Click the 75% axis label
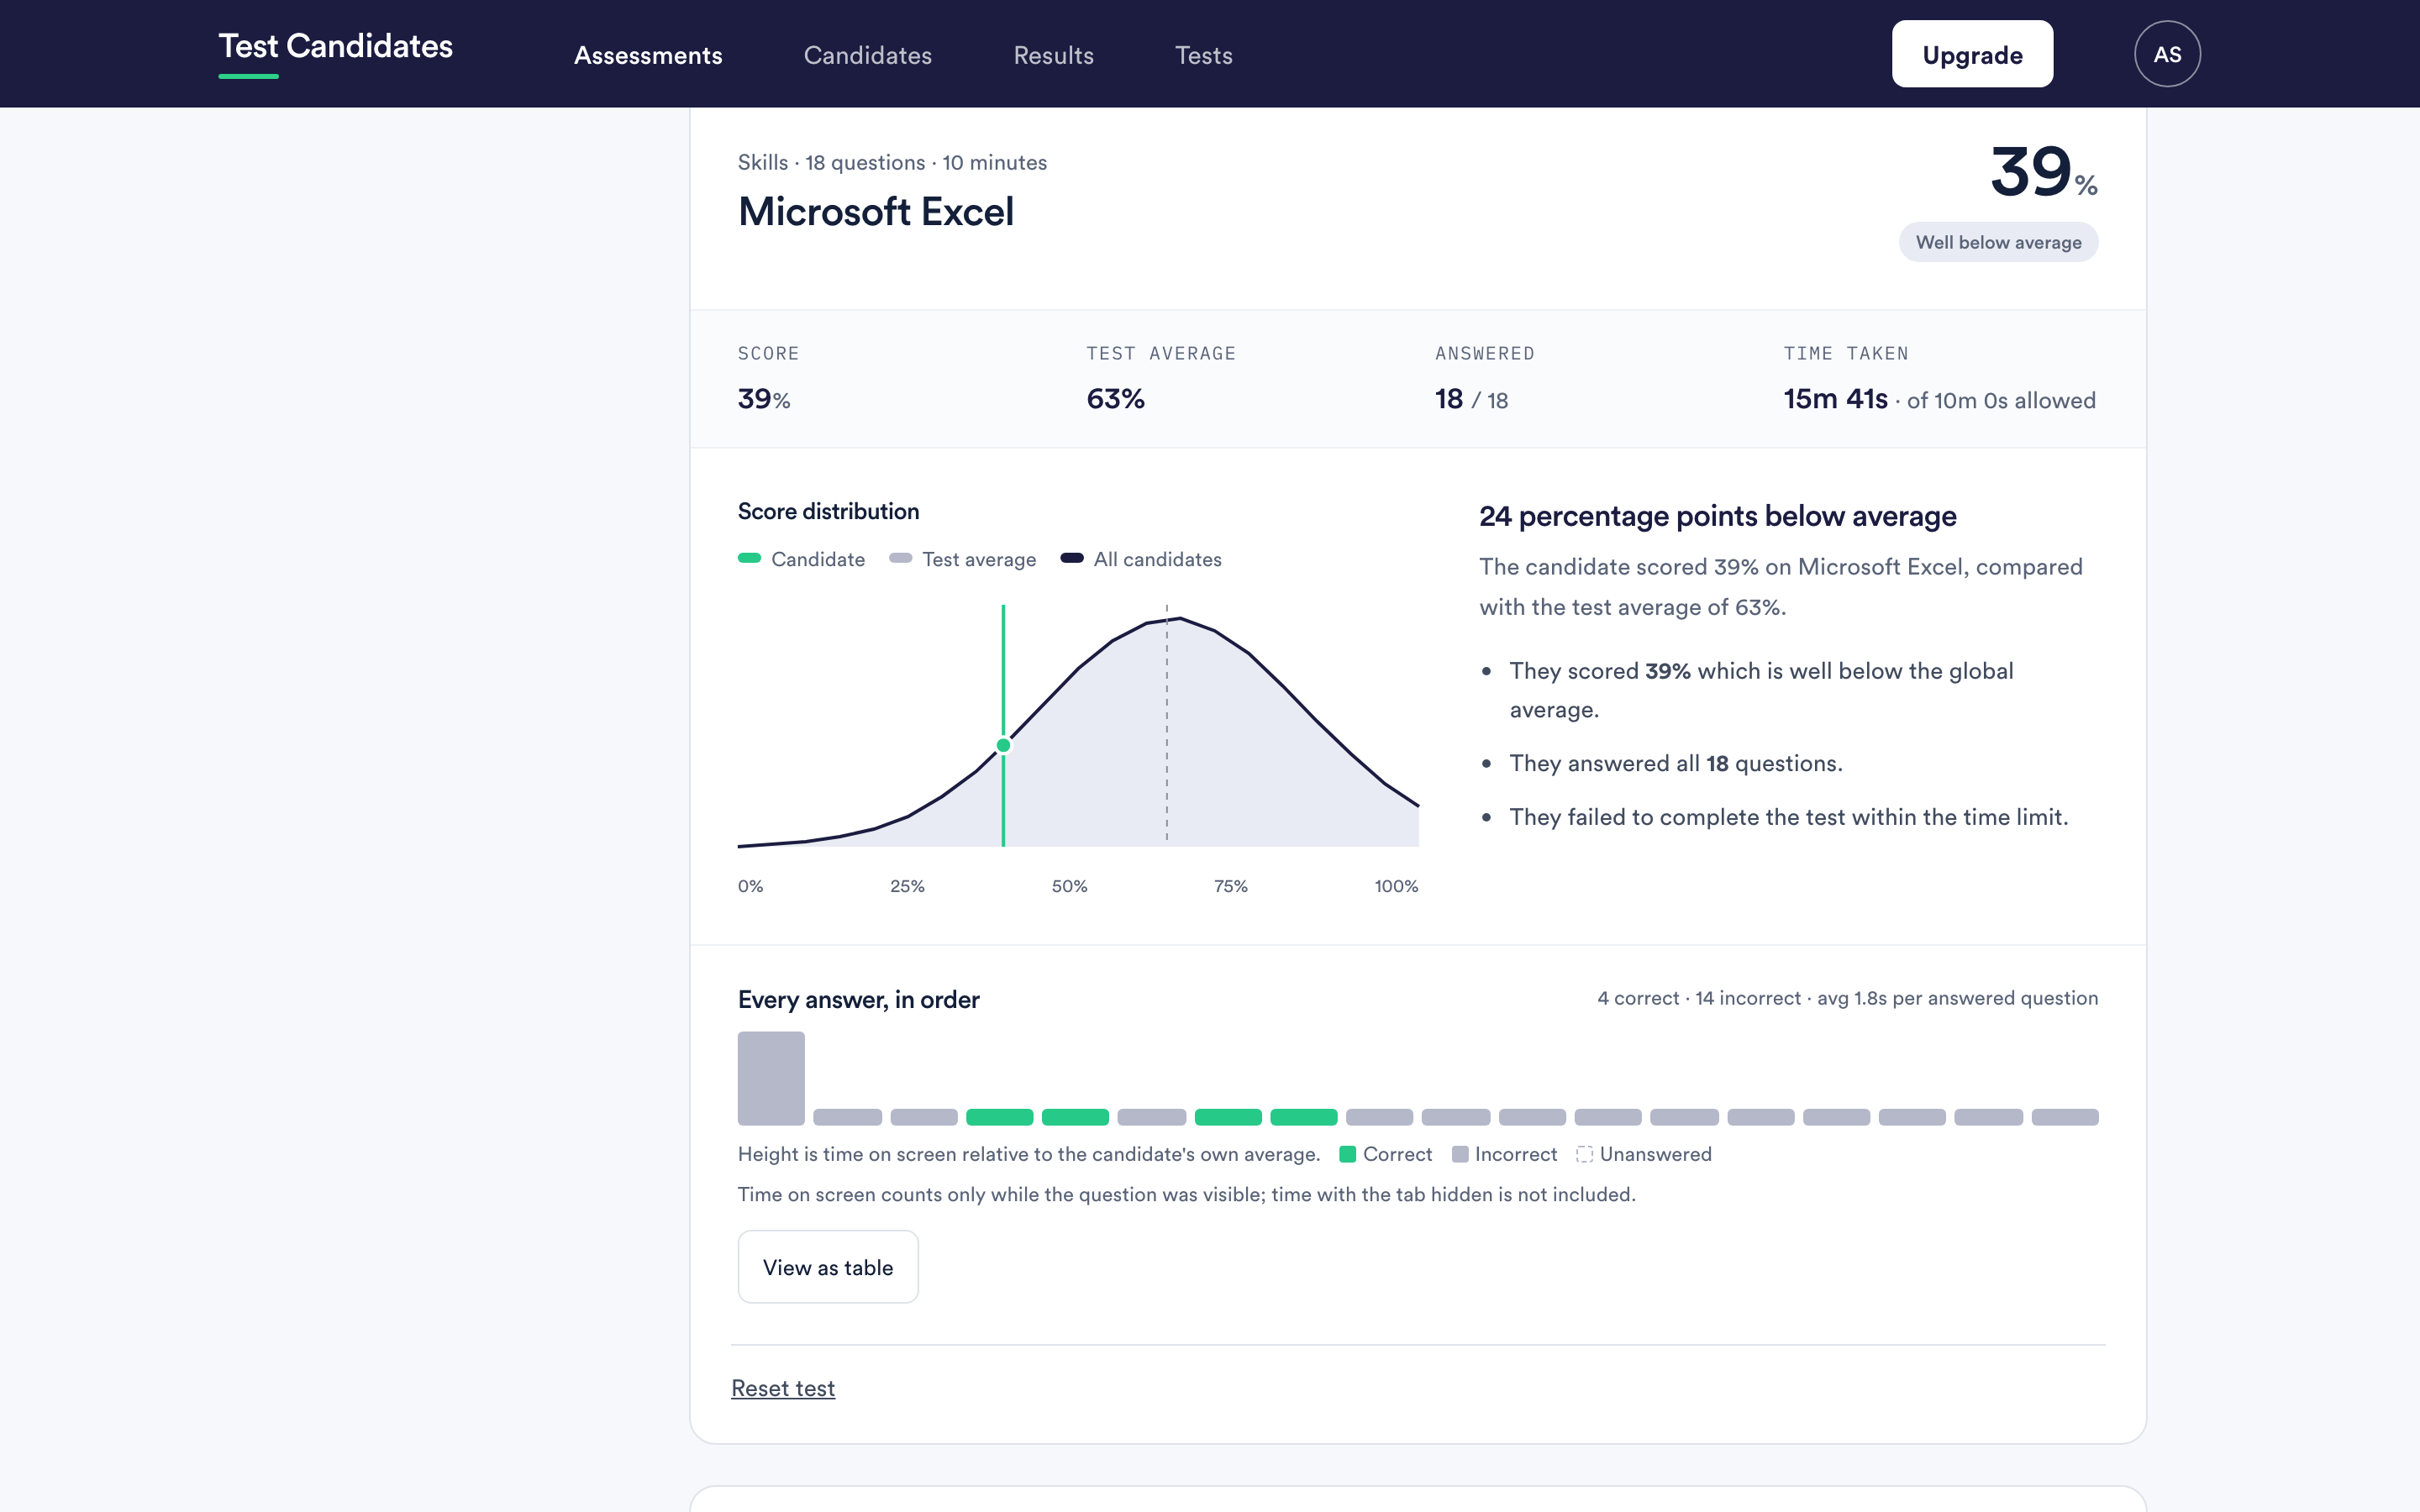The width and height of the screenshot is (2420, 1512). pyautogui.click(x=1230, y=886)
